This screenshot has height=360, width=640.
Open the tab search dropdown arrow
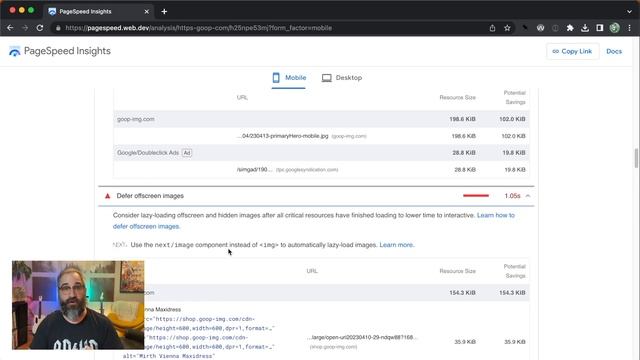pos(629,11)
